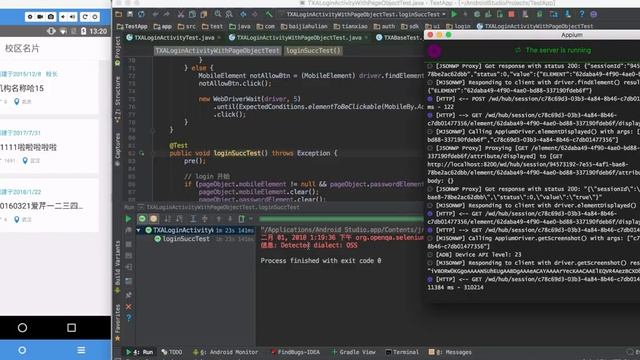Click baijiahulian in navigation bar

coord(304,27)
